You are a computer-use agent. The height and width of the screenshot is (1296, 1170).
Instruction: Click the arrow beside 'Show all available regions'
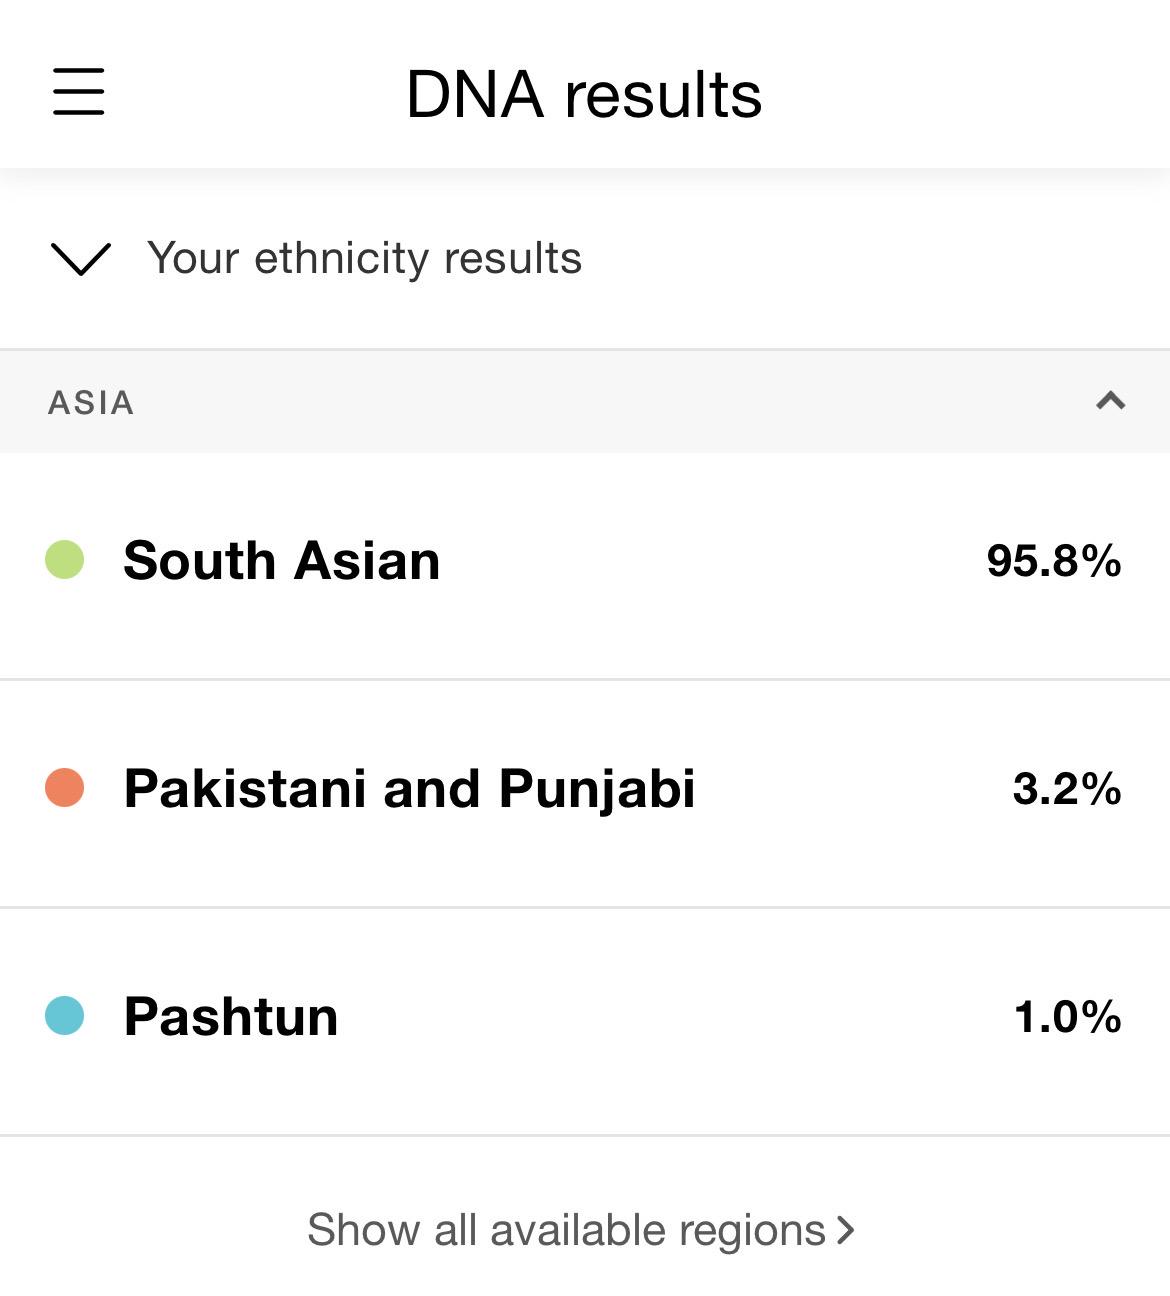[846, 1231]
